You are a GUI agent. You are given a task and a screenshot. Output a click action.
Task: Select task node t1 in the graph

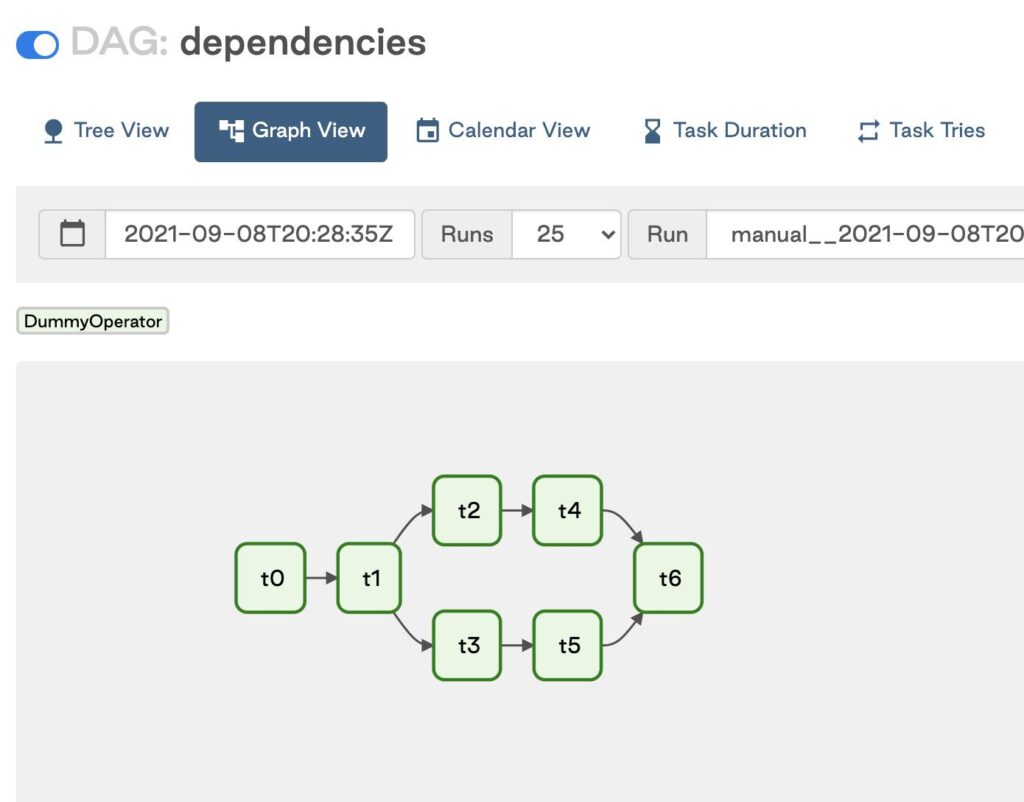point(369,578)
